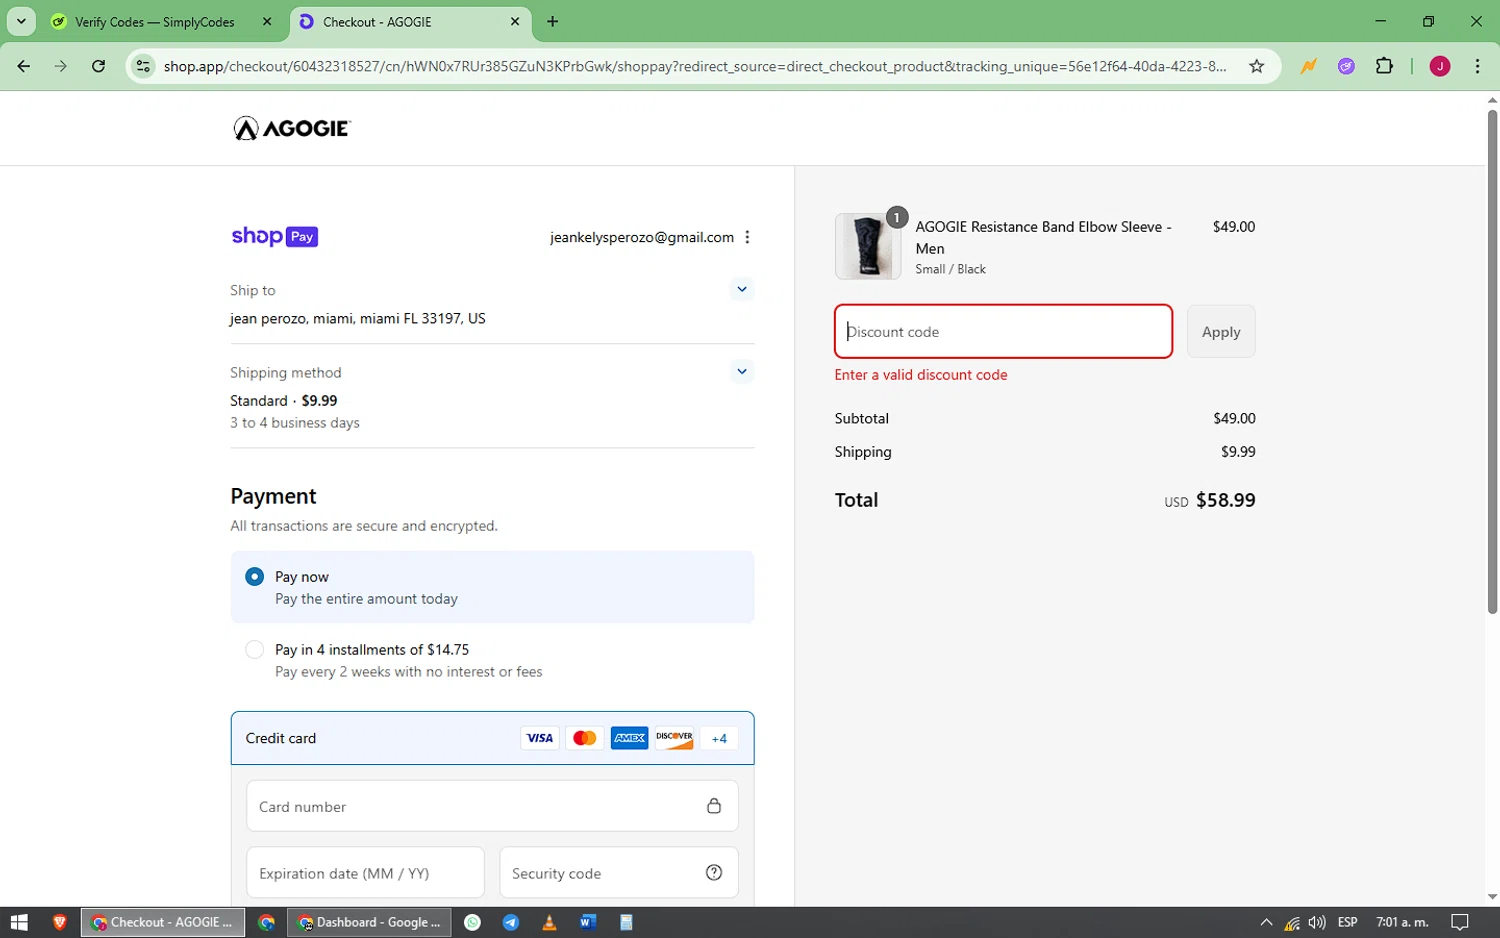
Task: Click the security code help question icon
Action: (x=714, y=873)
